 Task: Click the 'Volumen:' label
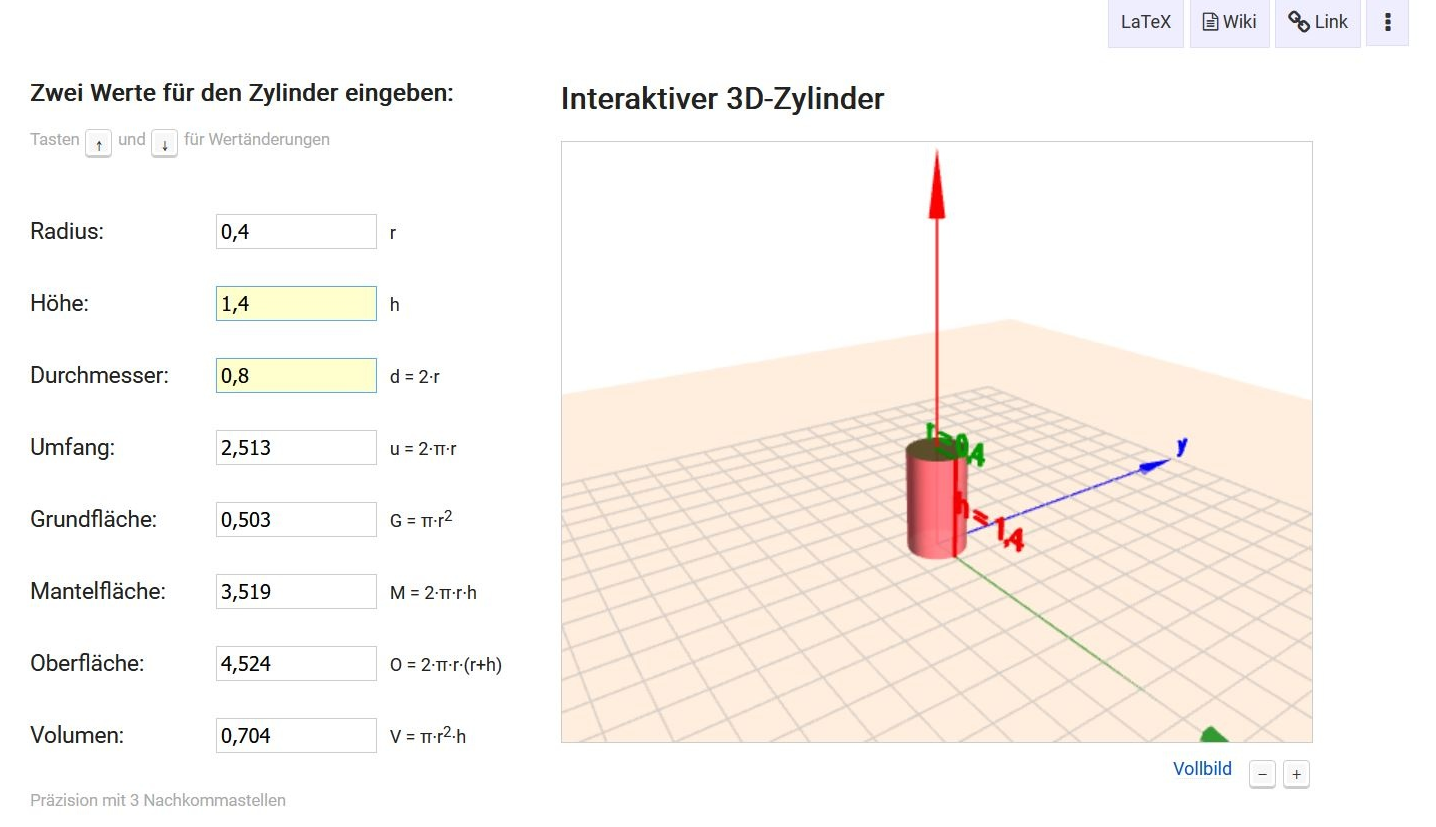coord(77,736)
